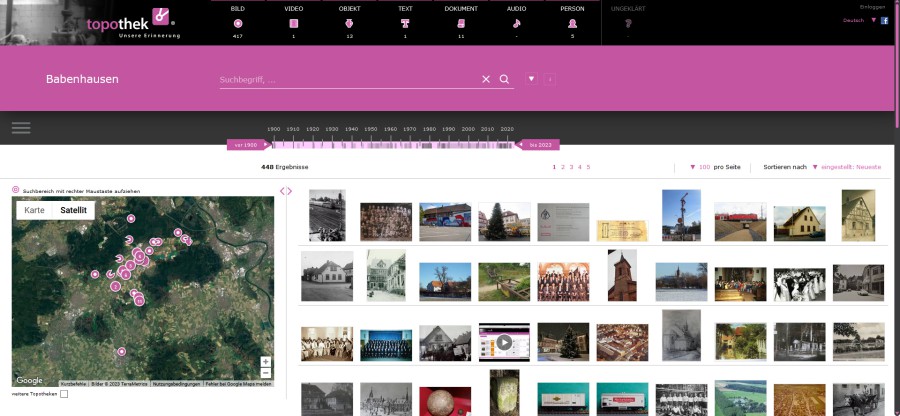This screenshot has height=416, width=900.
Task: Filter by Video media type icon
Action: pos(293,22)
